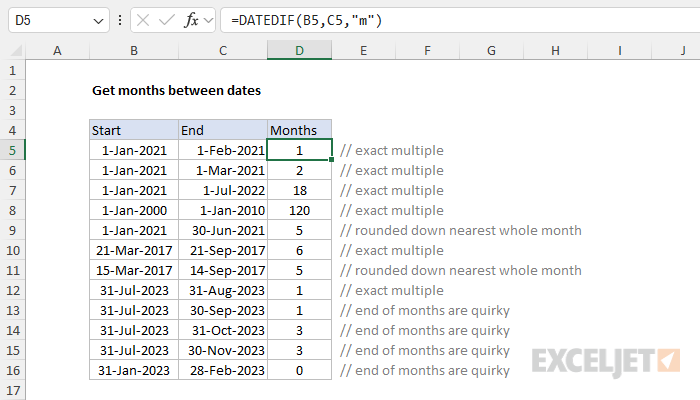The image size is (700, 400).
Task: Click start date cell '15-Mar-2017'
Action: [x=133, y=271]
